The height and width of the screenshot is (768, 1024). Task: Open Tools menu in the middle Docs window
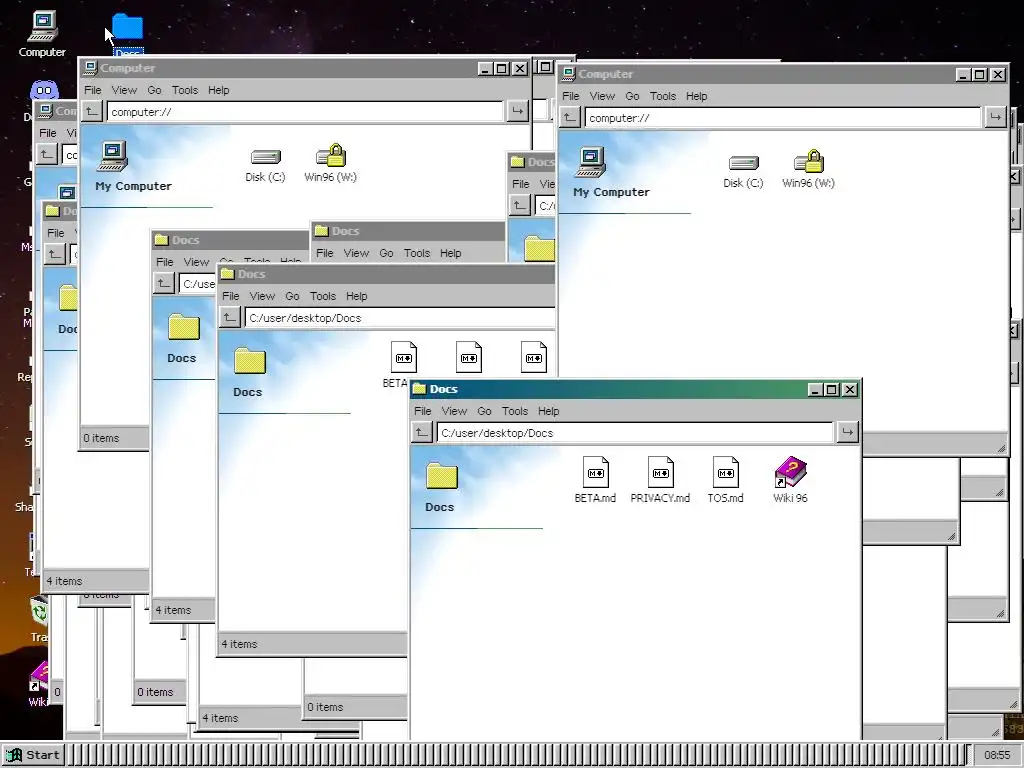pyautogui.click(x=323, y=296)
